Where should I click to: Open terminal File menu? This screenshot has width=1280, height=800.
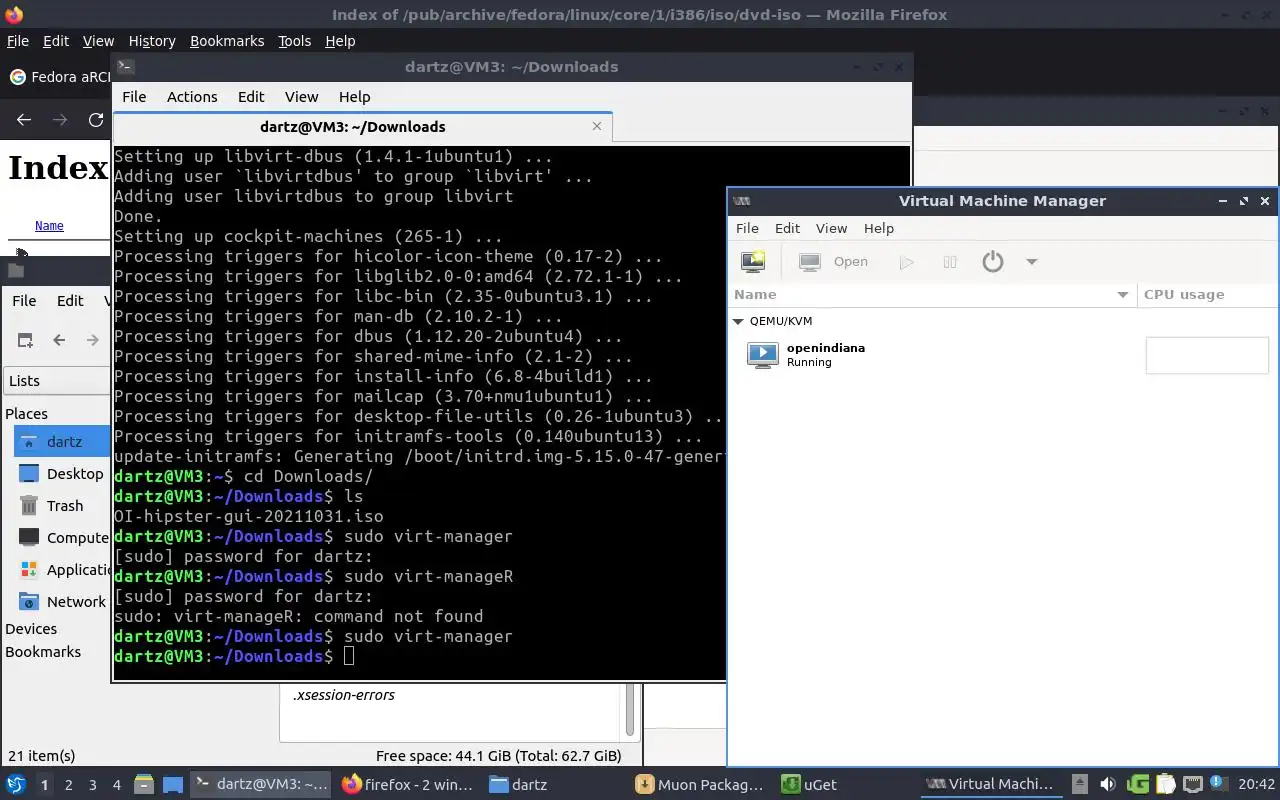click(x=134, y=97)
